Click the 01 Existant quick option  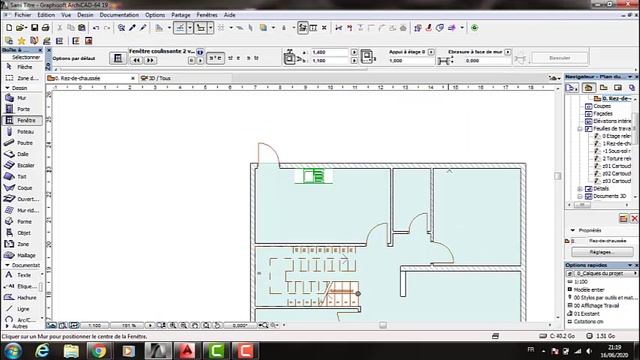(x=587, y=313)
